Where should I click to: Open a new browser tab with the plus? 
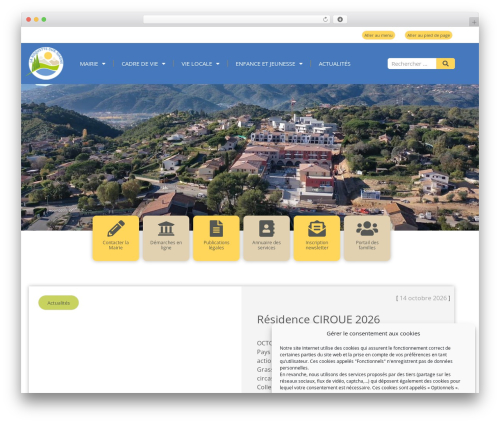point(474,22)
